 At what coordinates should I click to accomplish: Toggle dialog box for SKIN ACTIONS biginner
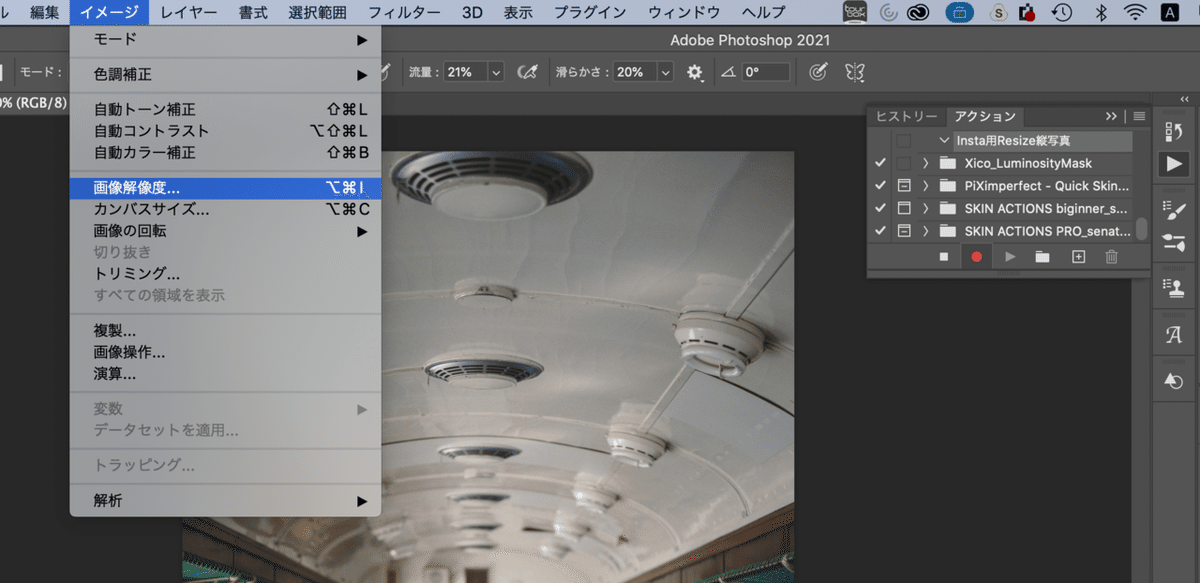point(904,208)
